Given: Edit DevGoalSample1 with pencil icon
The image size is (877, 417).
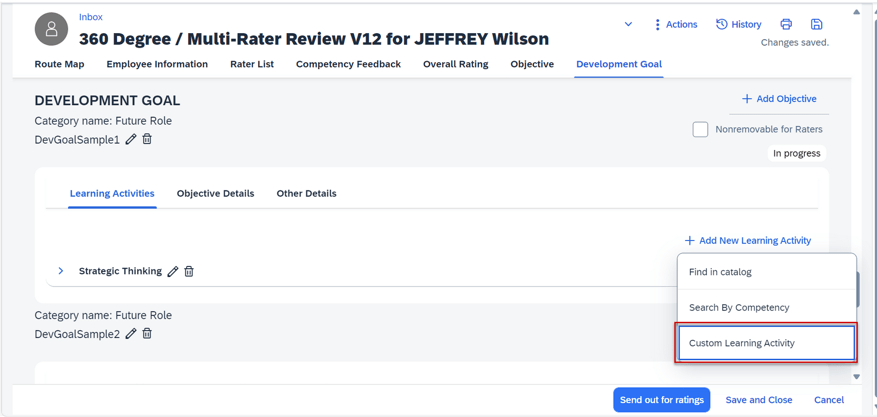Looking at the screenshot, I should click(131, 140).
